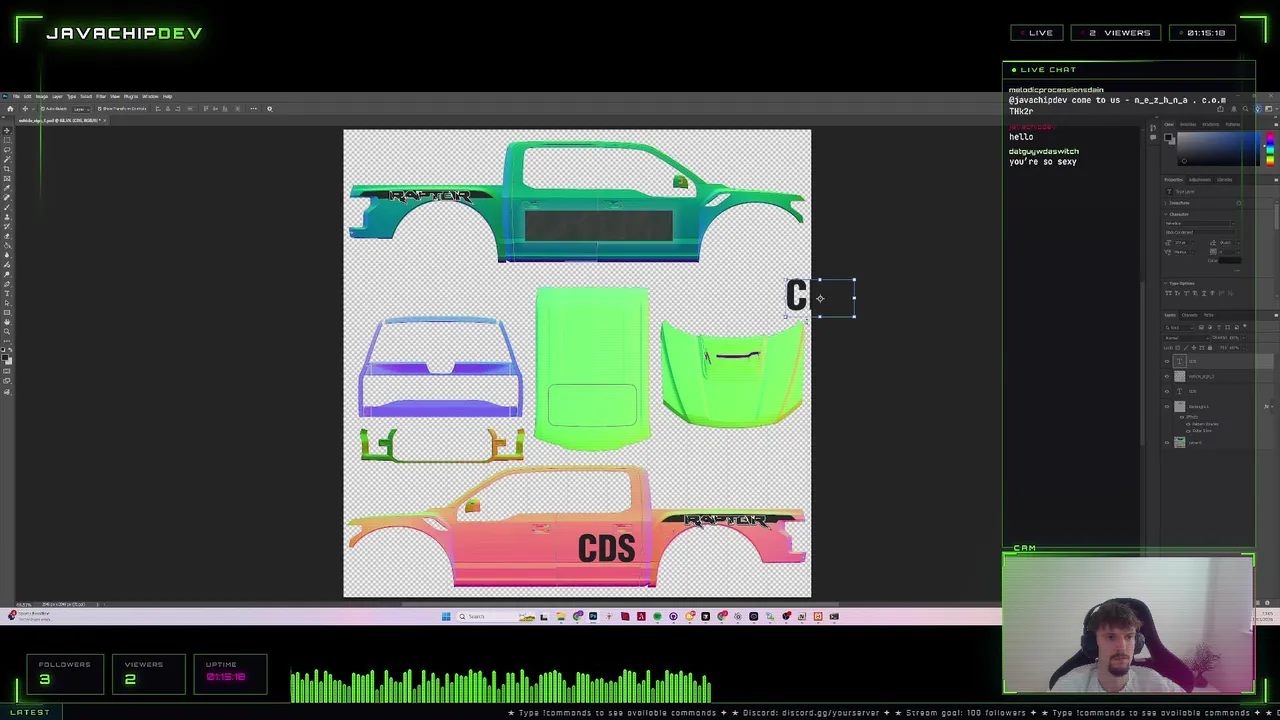Open the Edit Toolbar ellipsis button
The image size is (1280, 720).
7,341
